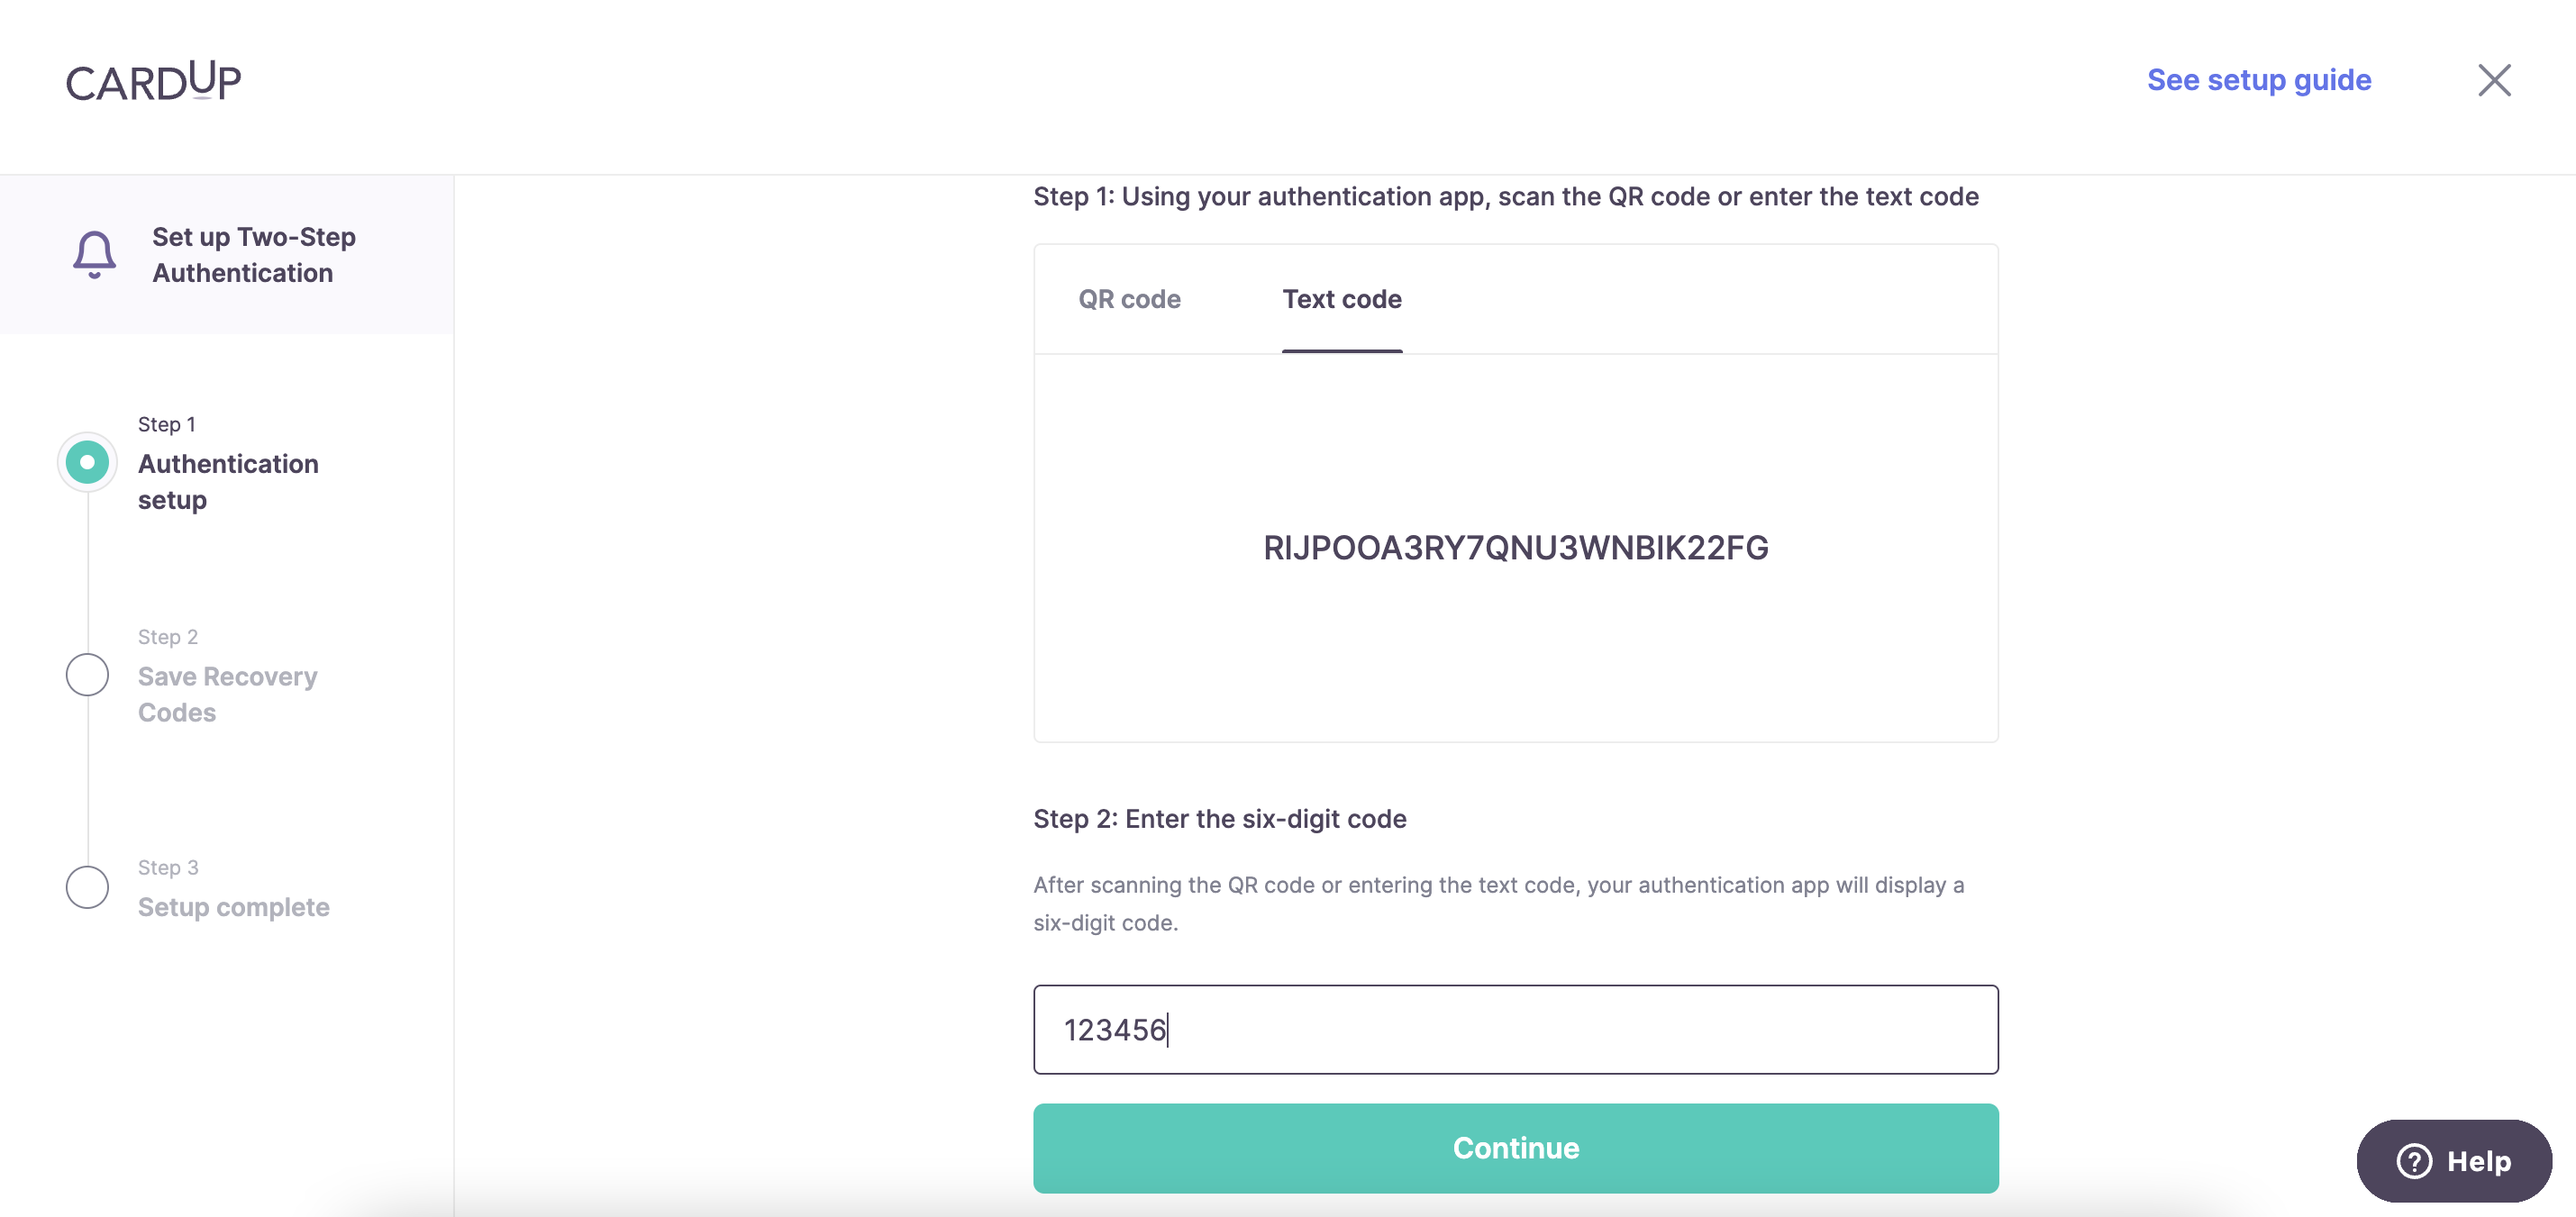Click Save Recovery Codes step label
Screen dimensions: 2576x1217
(227, 694)
